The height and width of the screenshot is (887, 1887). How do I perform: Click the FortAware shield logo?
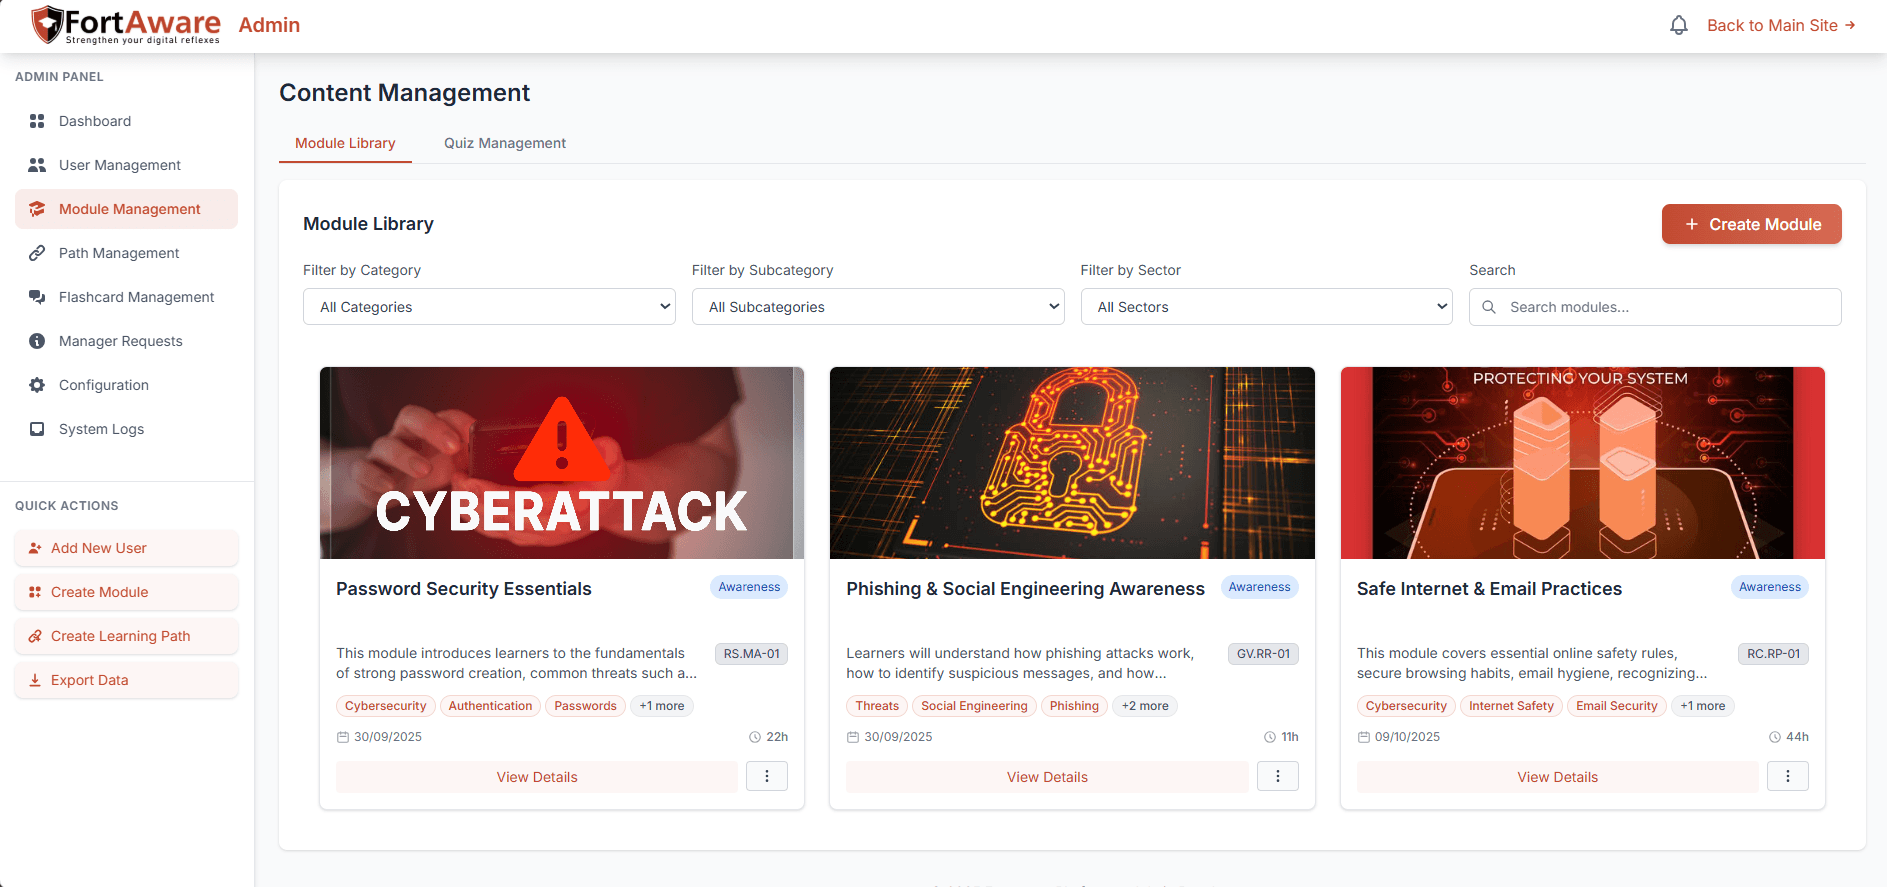47,25
